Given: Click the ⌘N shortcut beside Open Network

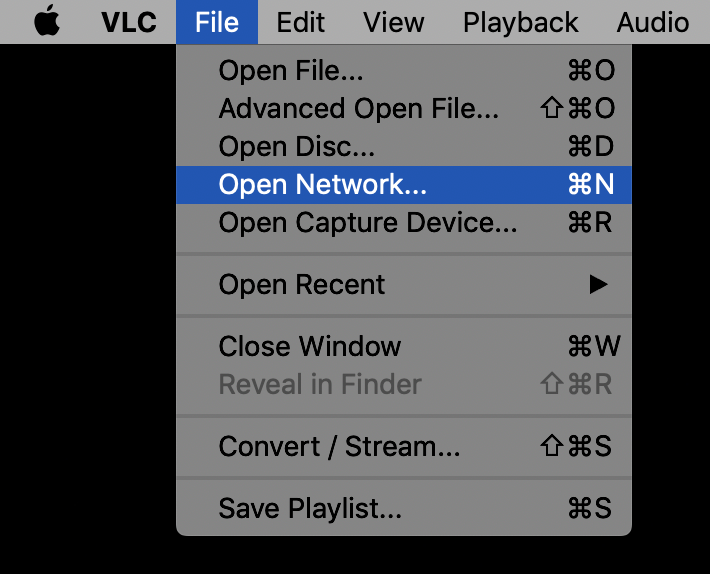Looking at the screenshot, I should (591, 184).
